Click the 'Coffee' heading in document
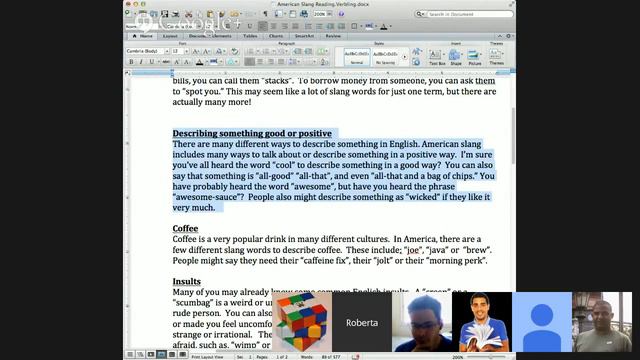 pyautogui.click(x=185, y=229)
